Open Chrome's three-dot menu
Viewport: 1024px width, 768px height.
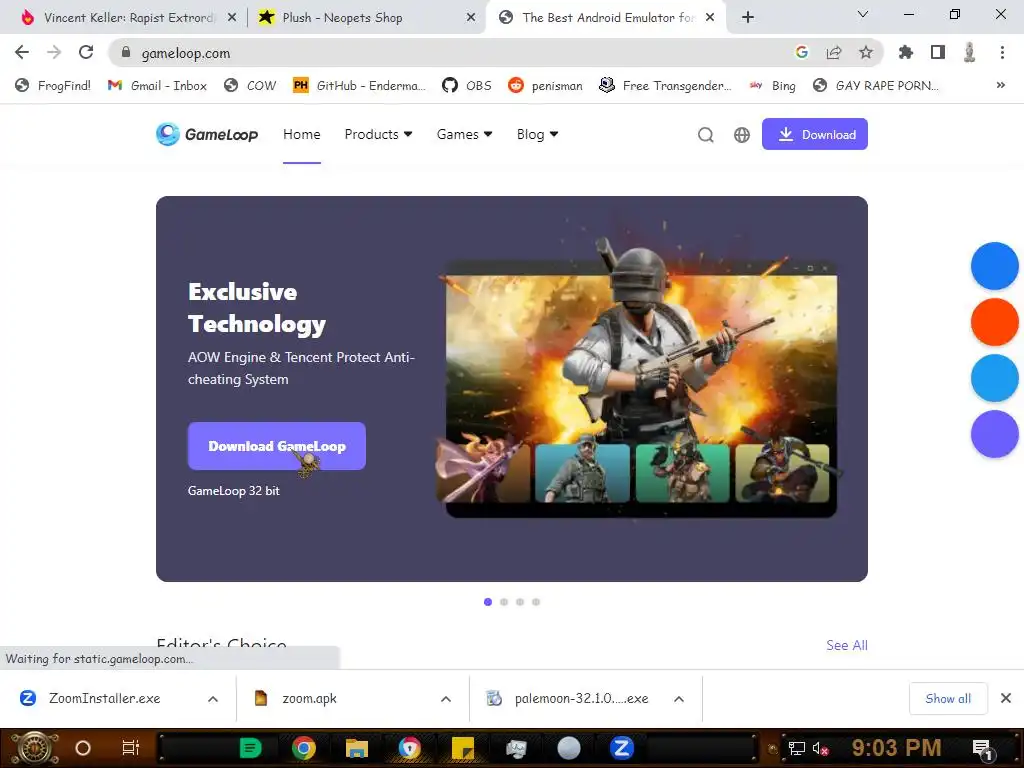click(x=1002, y=52)
